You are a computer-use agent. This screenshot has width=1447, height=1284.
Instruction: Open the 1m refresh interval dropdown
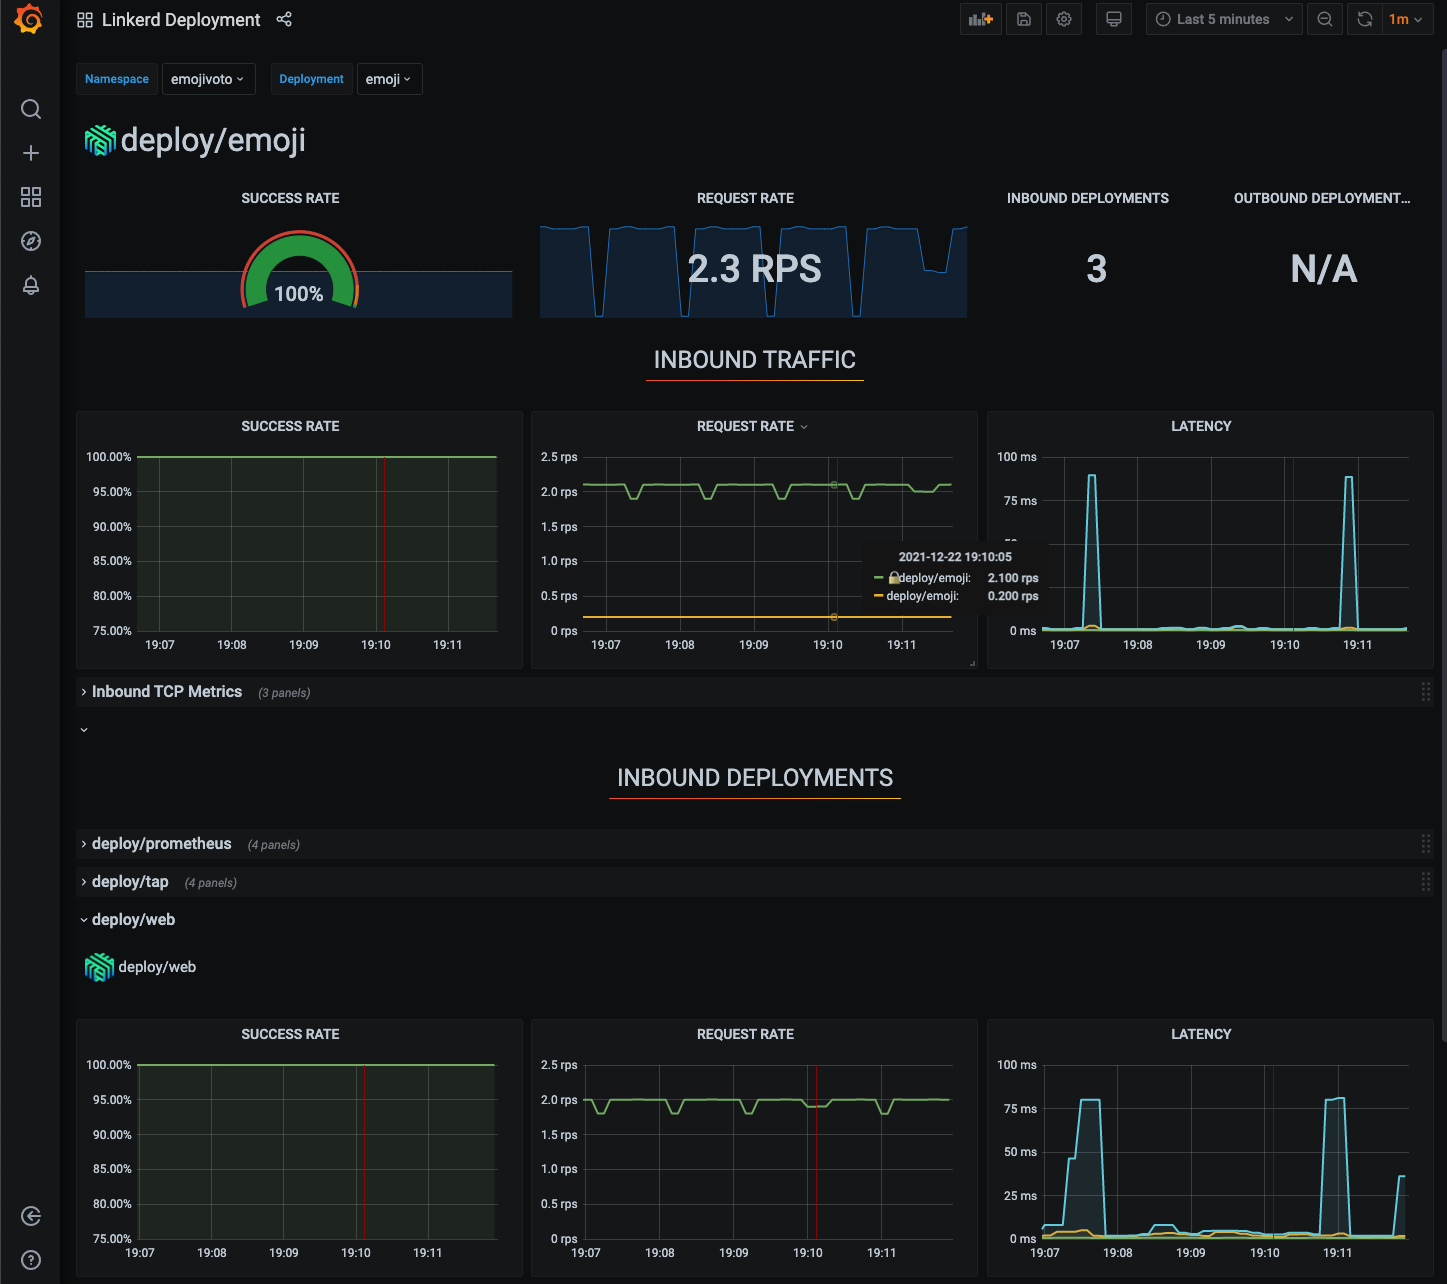pos(1407,19)
